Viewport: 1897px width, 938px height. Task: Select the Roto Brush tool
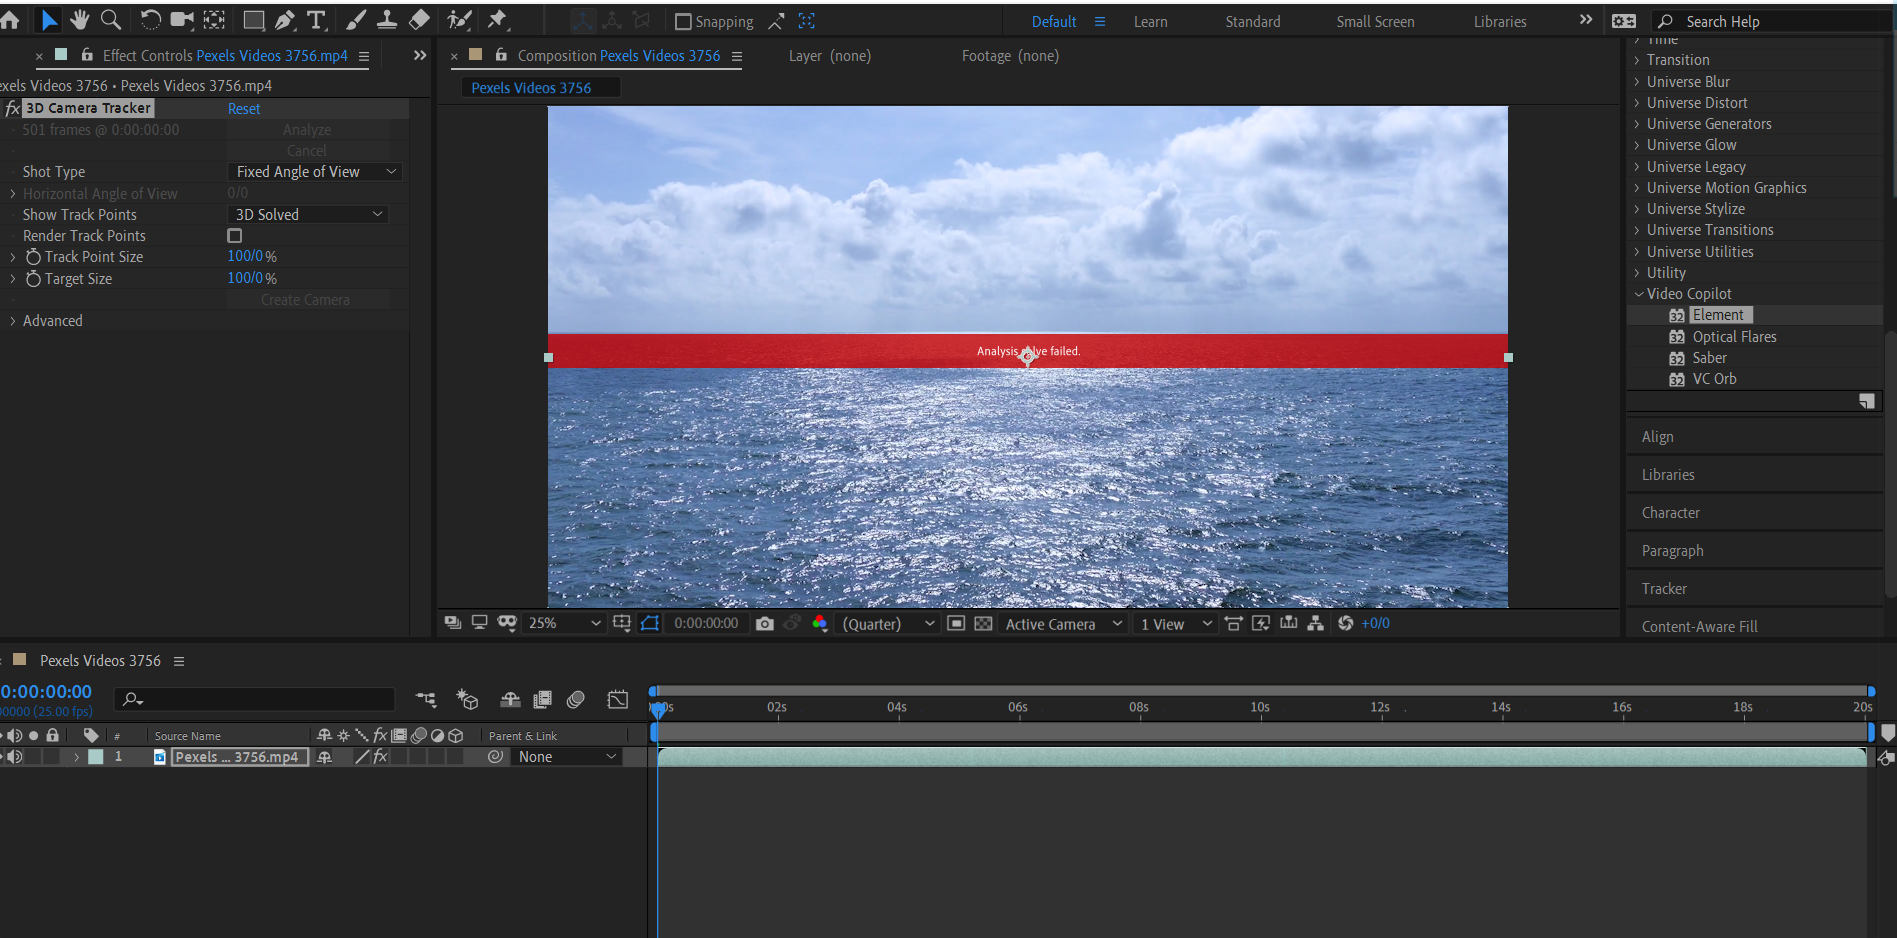coord(459,19)
